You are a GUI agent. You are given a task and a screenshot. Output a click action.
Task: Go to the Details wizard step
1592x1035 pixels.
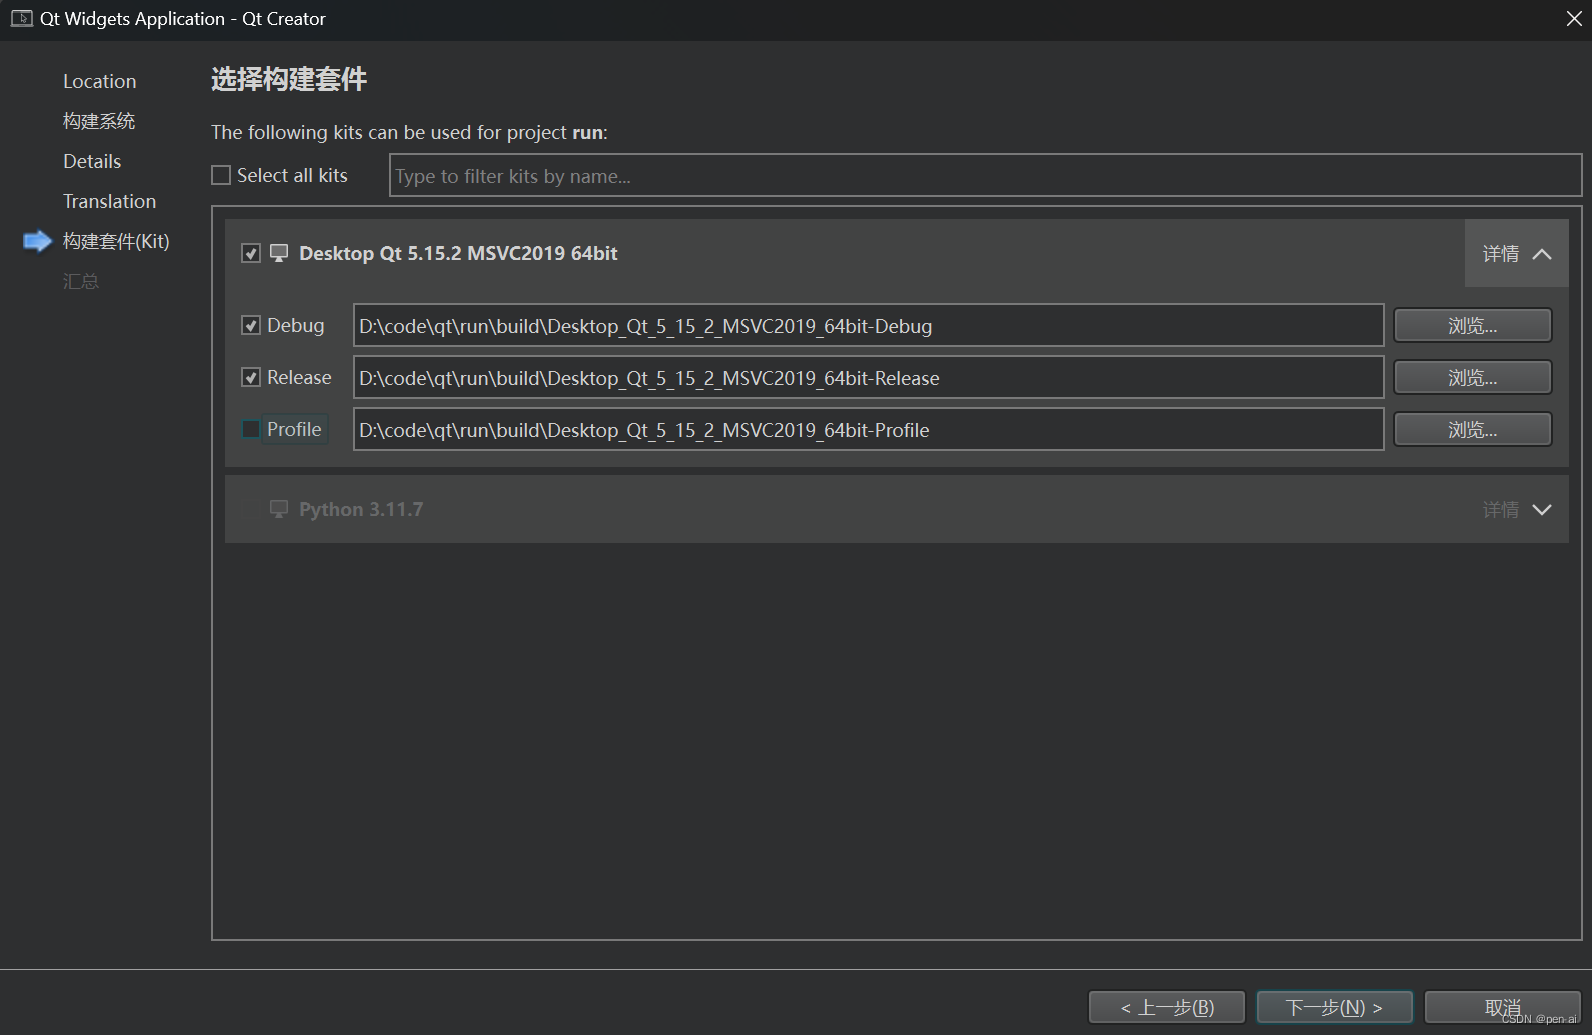click(92, 161)
